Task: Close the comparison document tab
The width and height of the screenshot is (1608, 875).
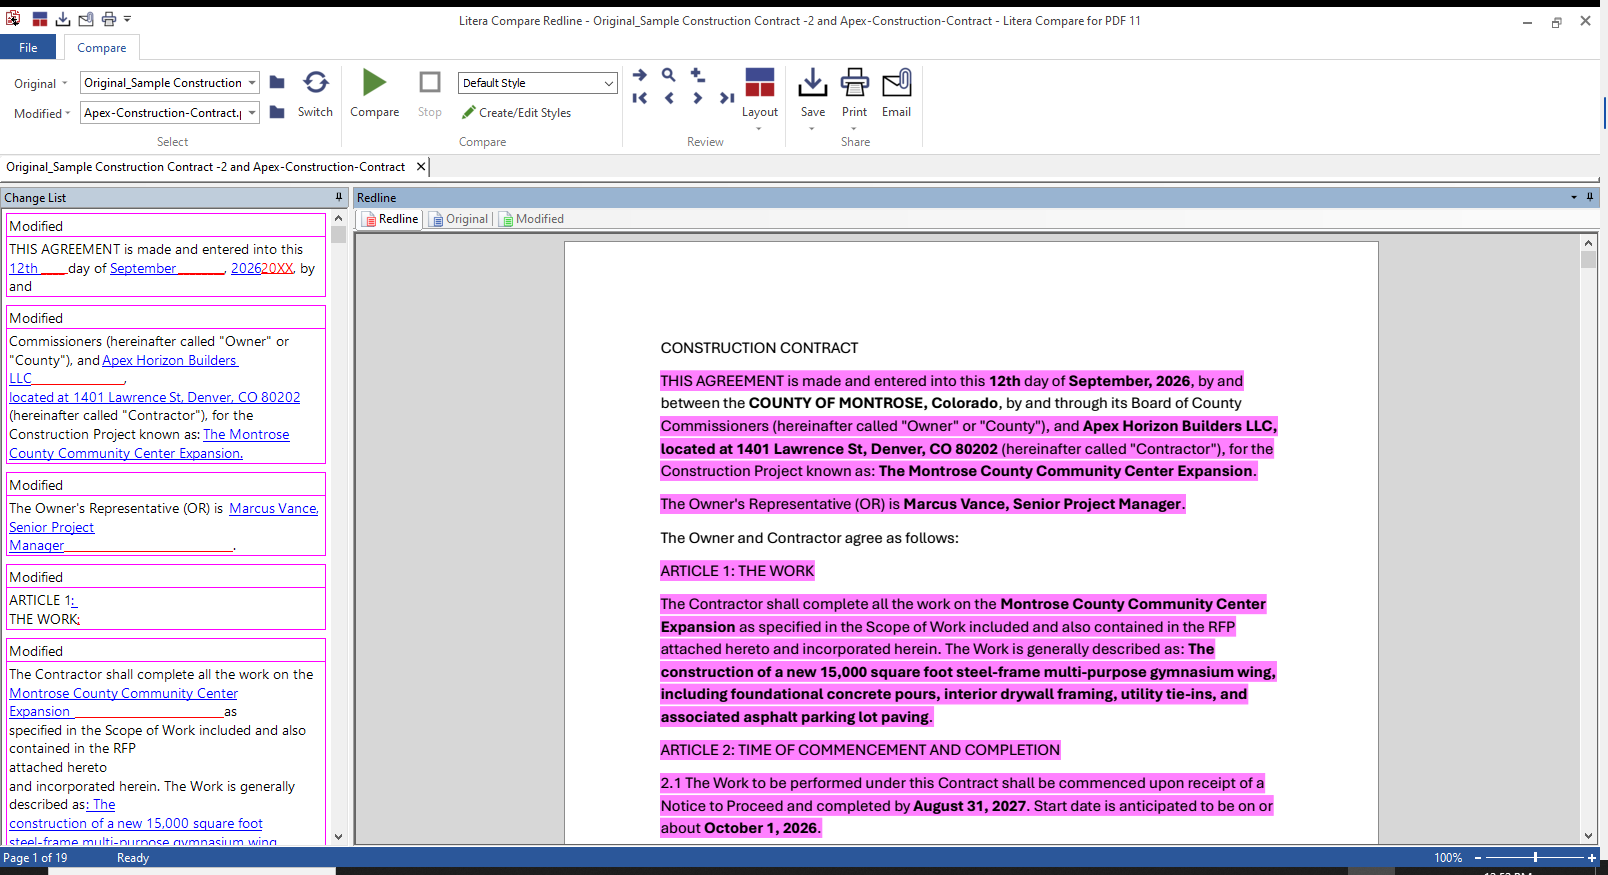Action: [421, 167]
